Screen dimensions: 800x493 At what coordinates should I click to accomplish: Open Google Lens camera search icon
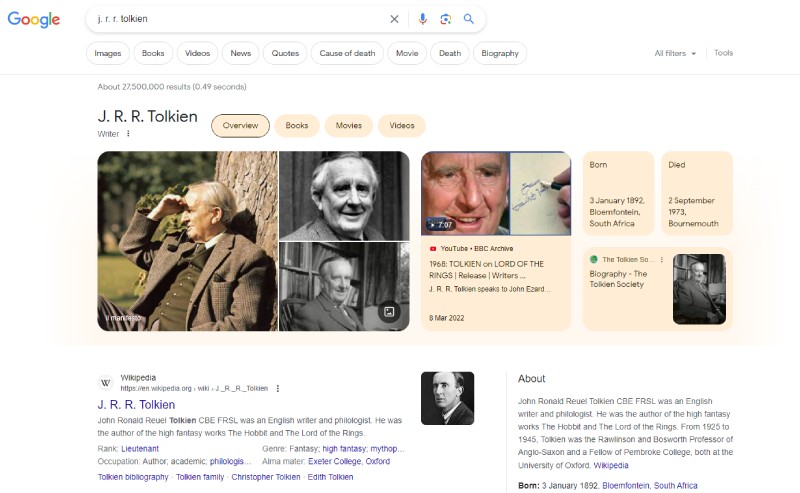click(445, 19)
